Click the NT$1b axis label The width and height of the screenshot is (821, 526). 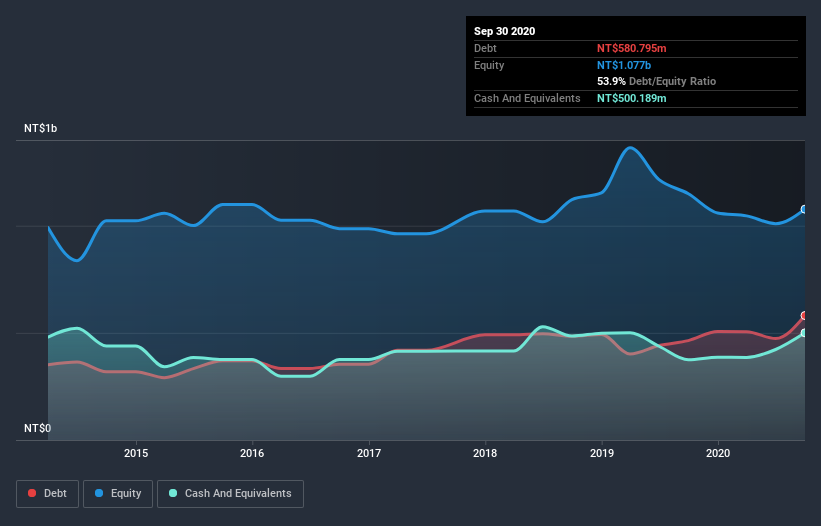click(40, 128)
